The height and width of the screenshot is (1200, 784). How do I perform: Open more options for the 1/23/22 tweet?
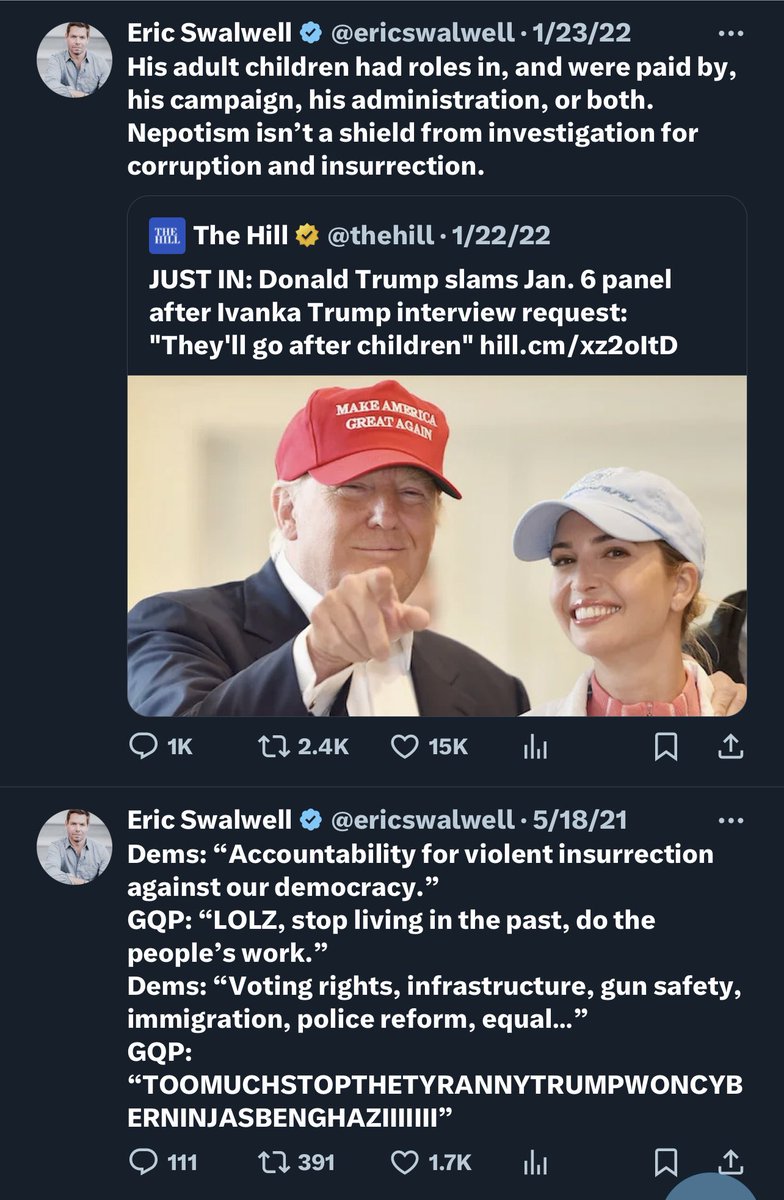tap(732, 33)
